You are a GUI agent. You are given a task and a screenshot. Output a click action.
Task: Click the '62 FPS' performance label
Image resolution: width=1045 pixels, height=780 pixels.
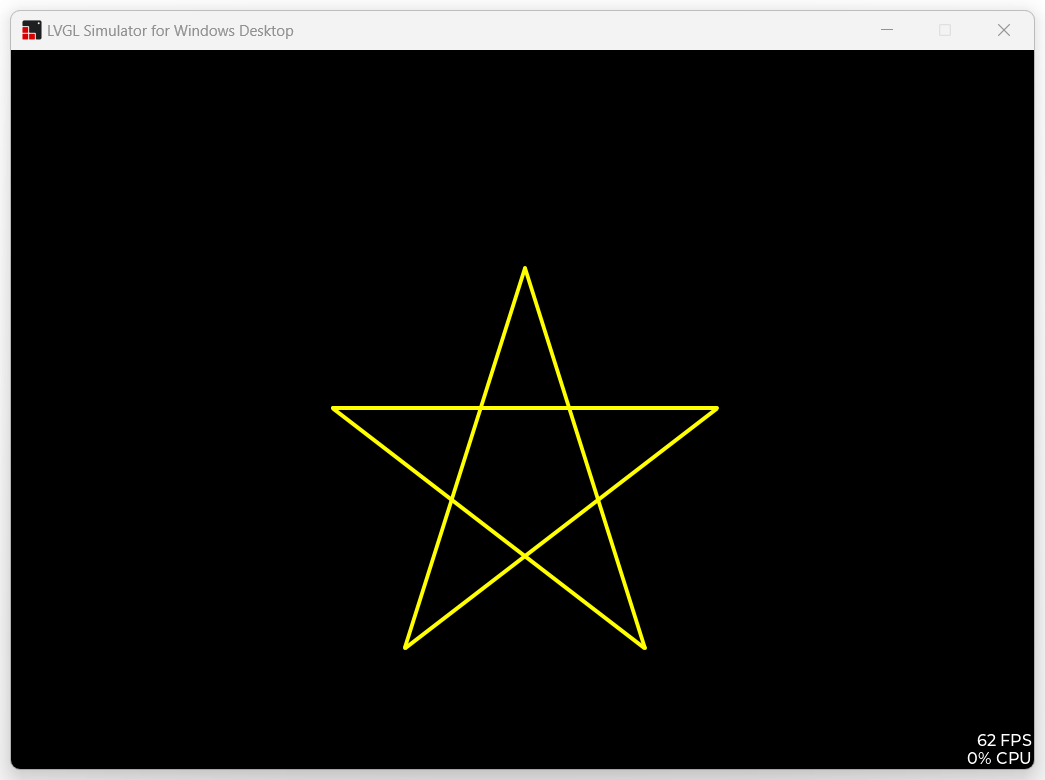1003,741
